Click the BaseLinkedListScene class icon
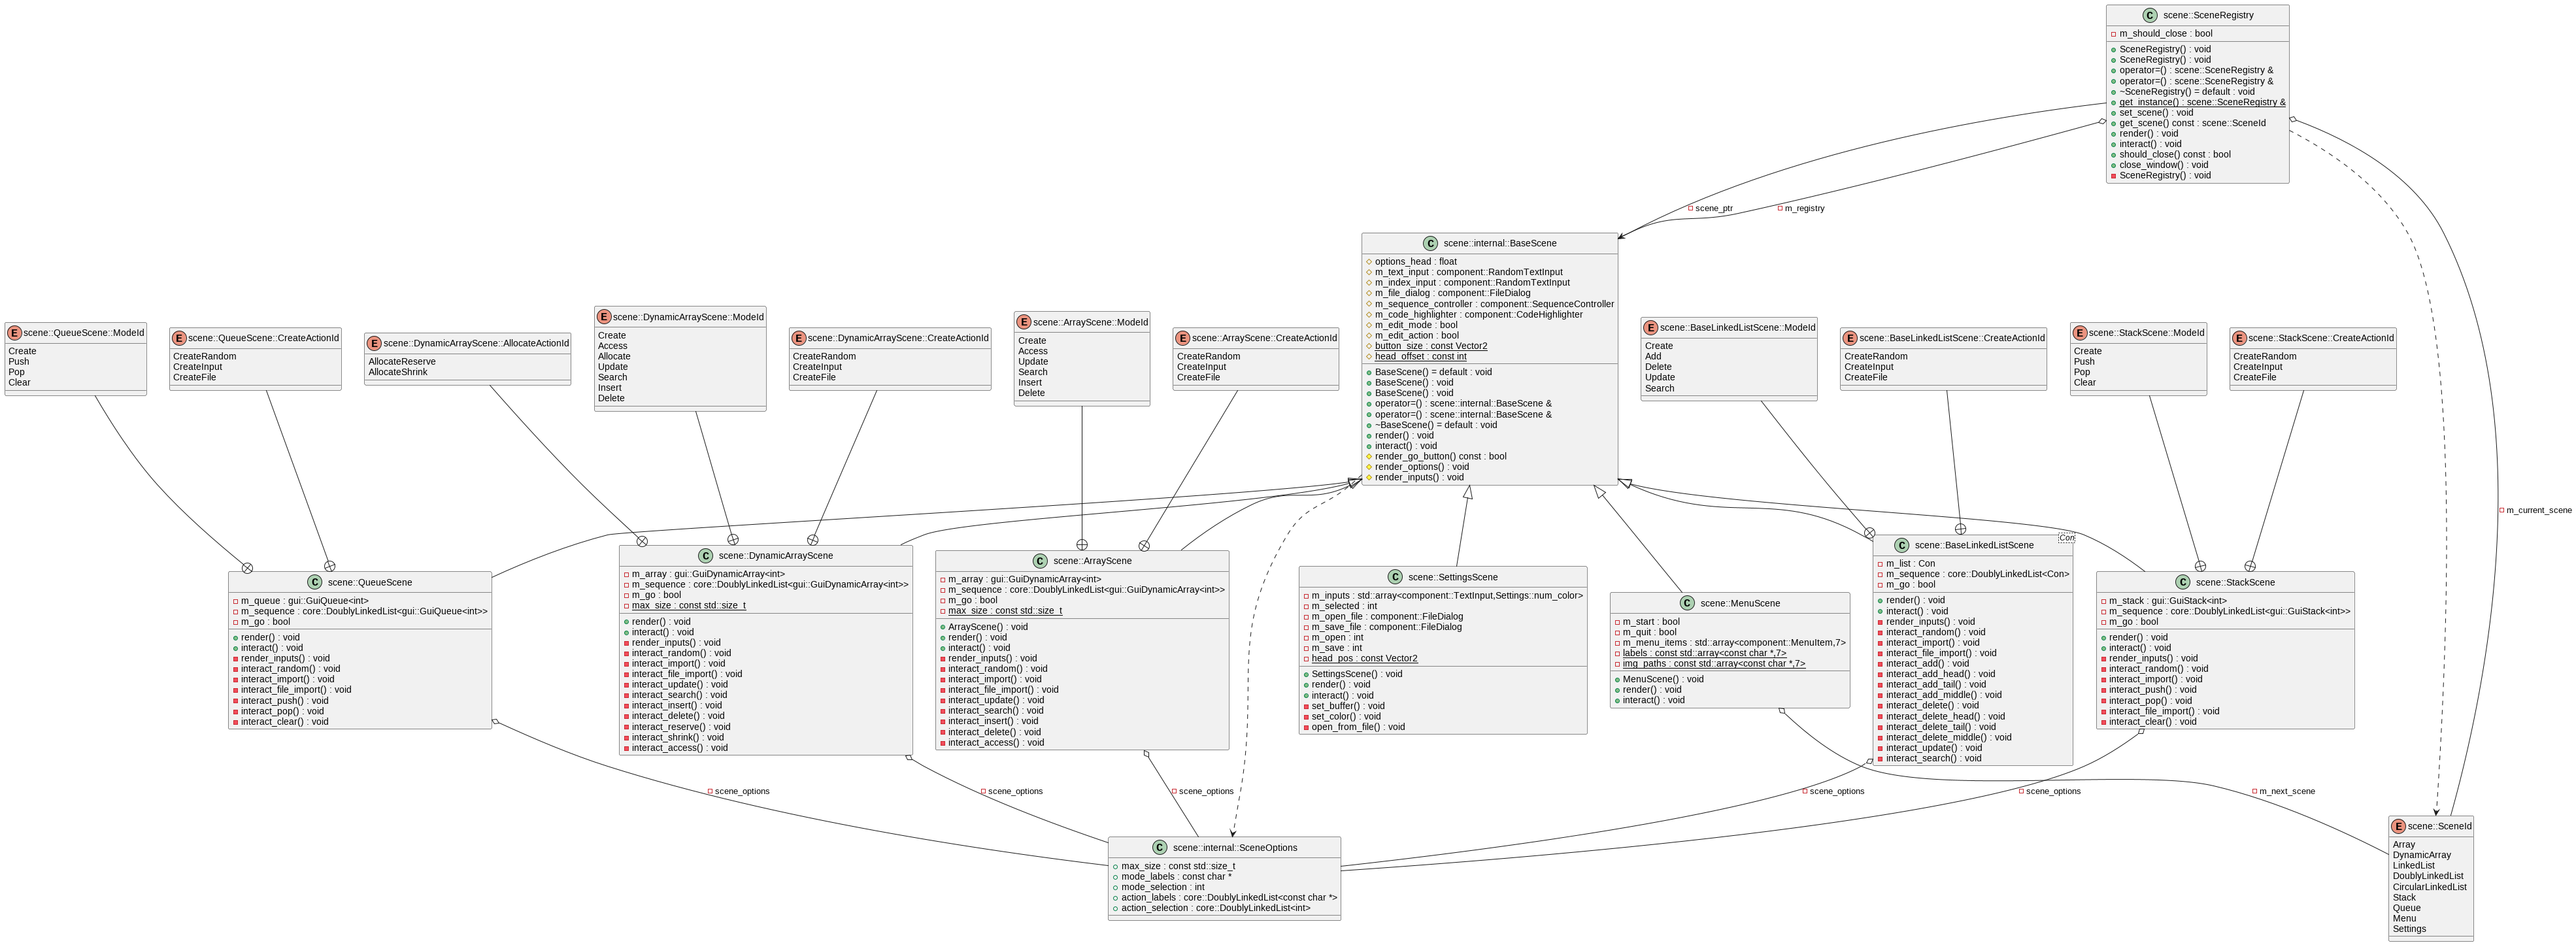The image size is (2576, 945). pos(1902,546)
